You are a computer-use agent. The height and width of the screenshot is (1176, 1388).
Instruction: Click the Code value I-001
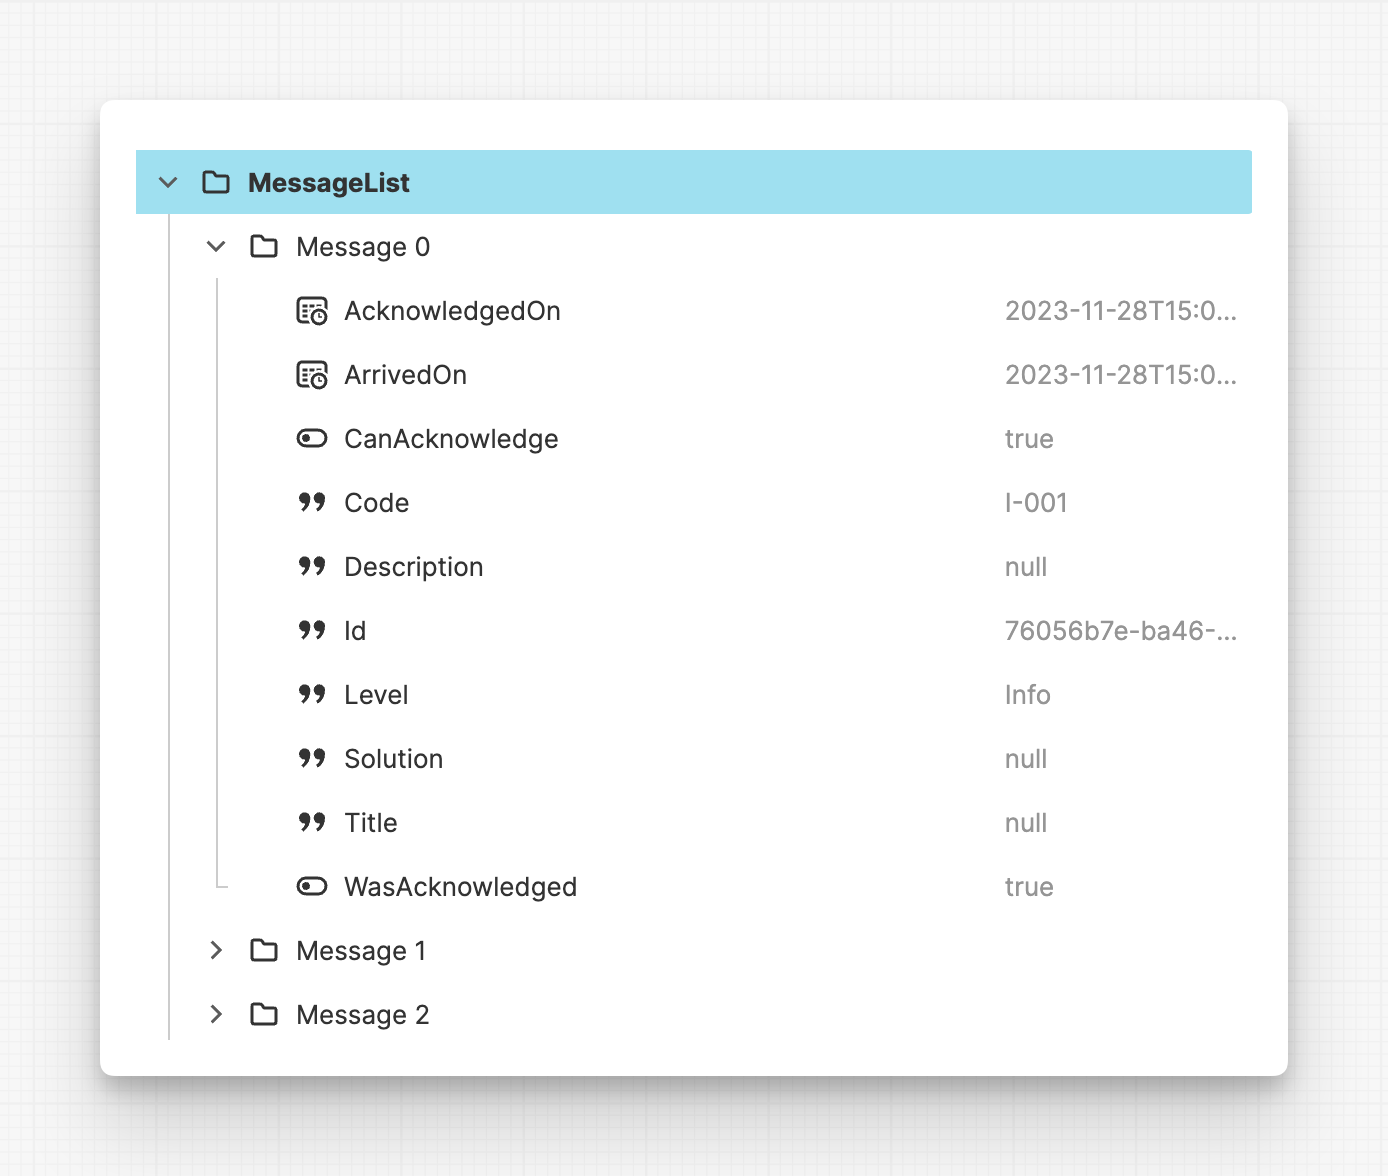pos(1036,503)
